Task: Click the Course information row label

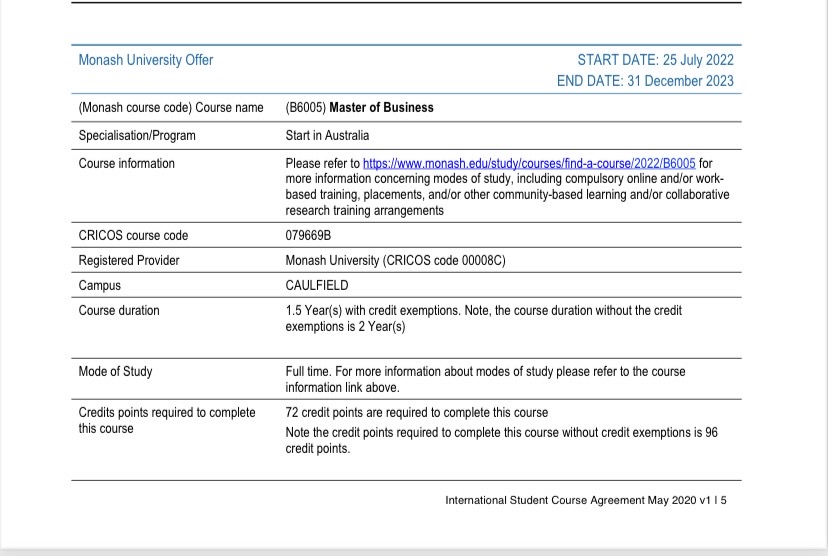Action: [x=126, y=163]
